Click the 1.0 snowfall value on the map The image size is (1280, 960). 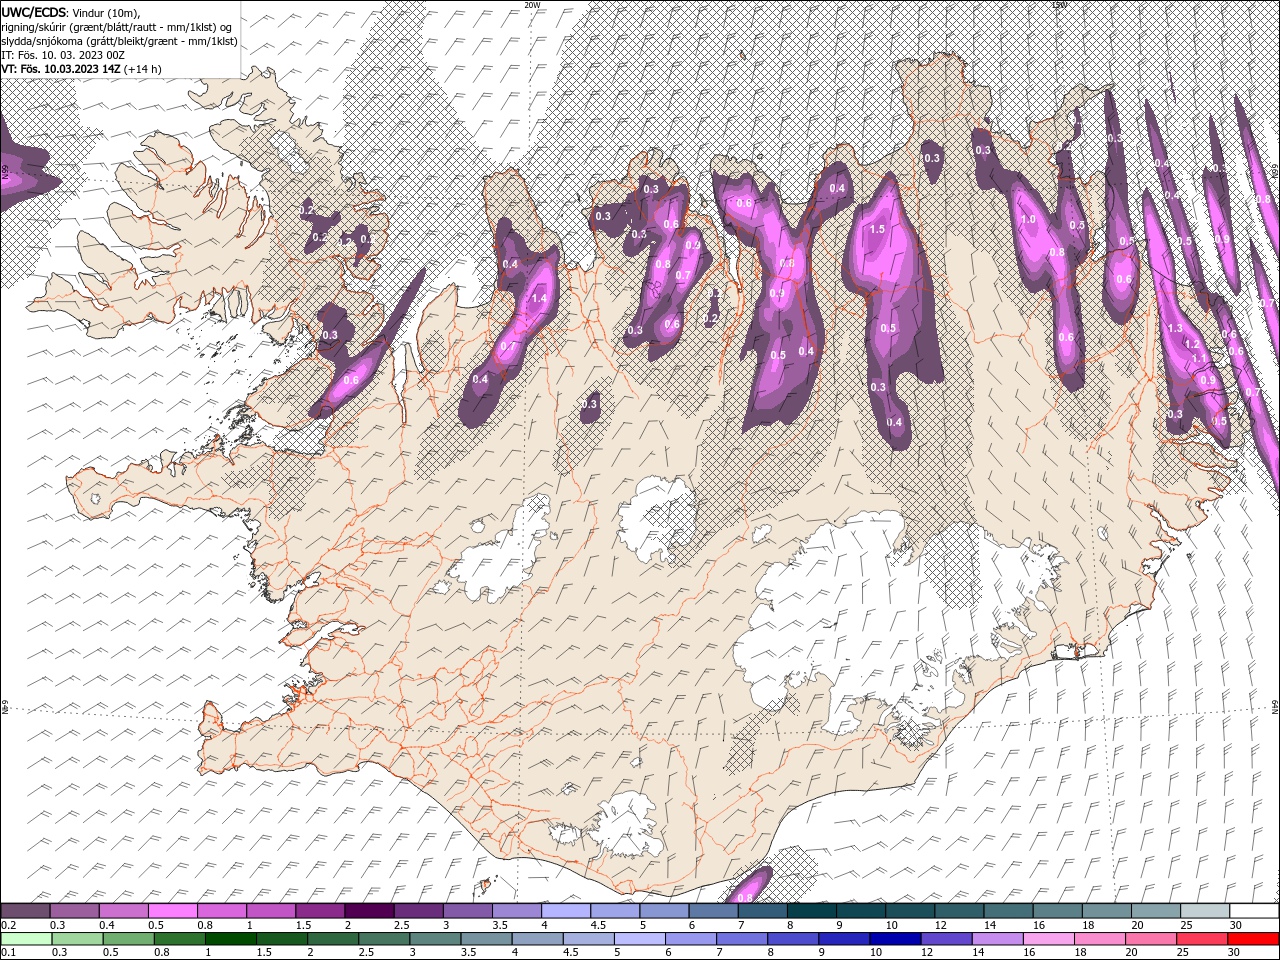1027,219
